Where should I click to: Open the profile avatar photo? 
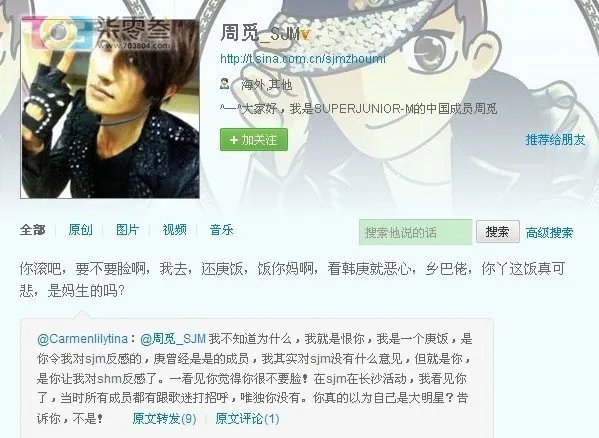[110, 109]
